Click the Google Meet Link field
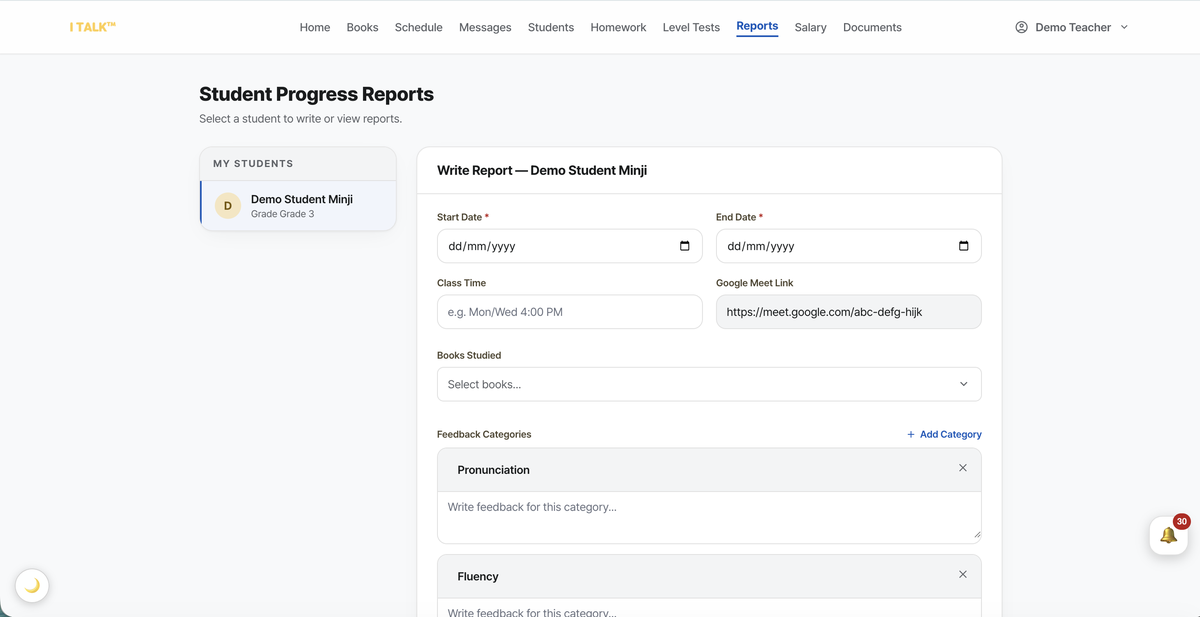The width and height of the screenshot is (1200, 617). click(849, 312)
